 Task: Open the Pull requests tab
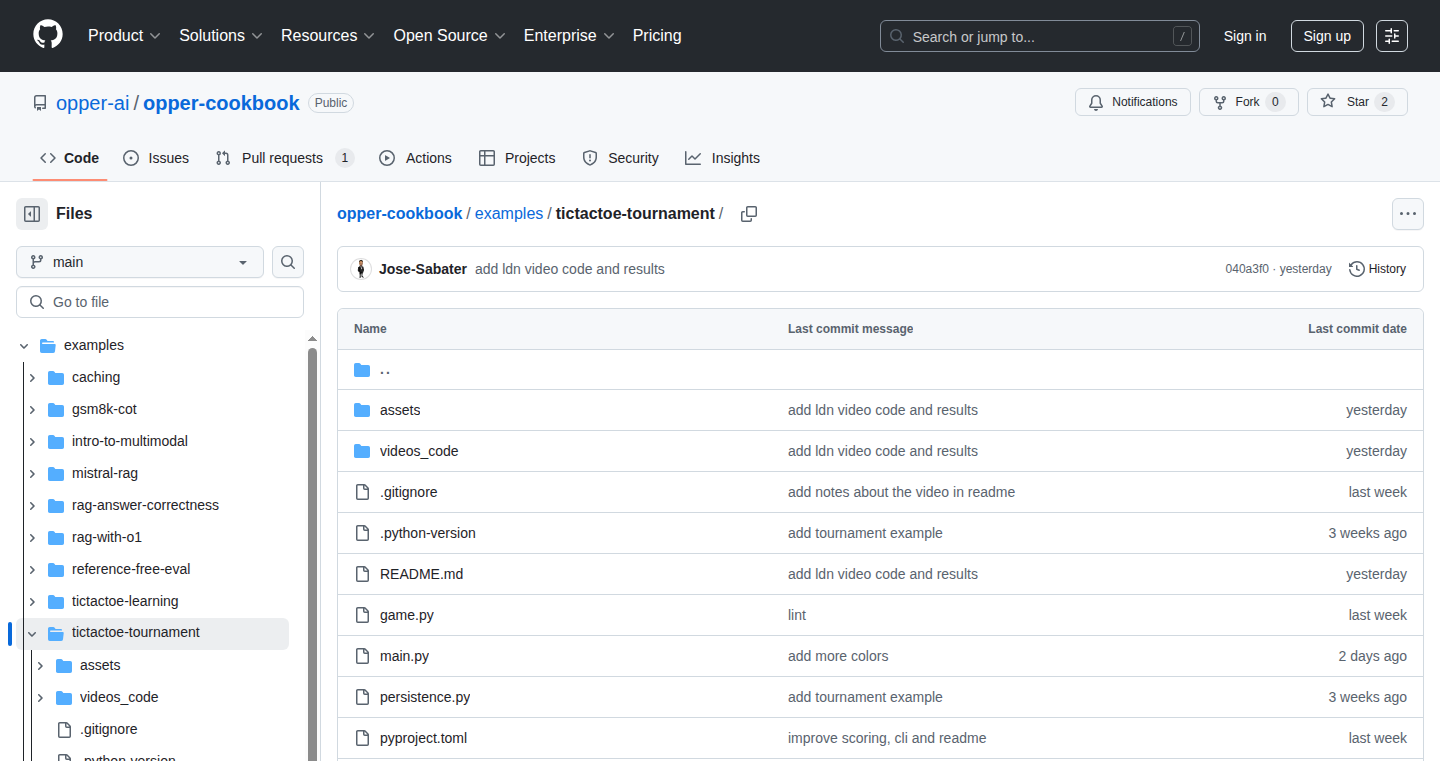pos(285,158)
